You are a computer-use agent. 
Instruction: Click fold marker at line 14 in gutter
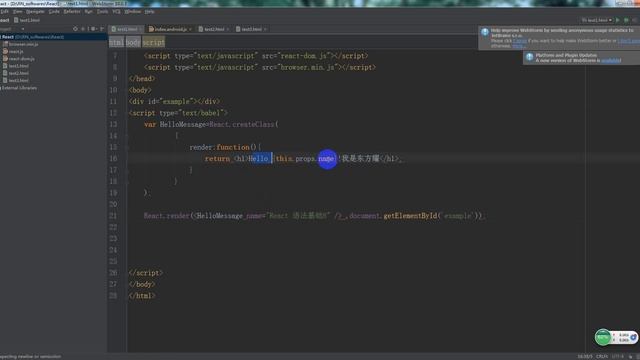127,136
